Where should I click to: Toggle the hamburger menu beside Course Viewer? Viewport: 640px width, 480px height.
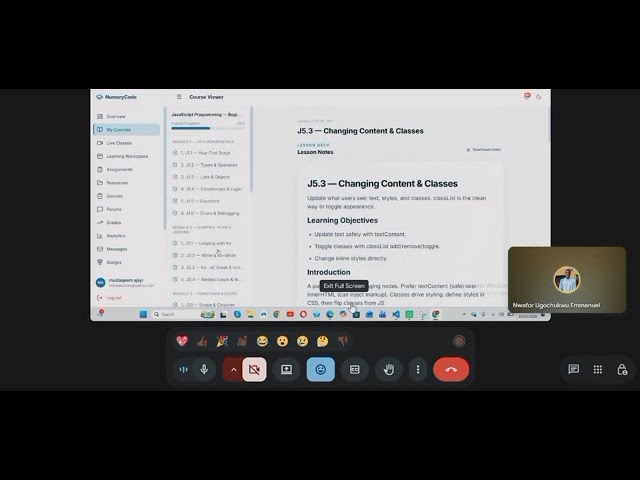click(179, 97)
